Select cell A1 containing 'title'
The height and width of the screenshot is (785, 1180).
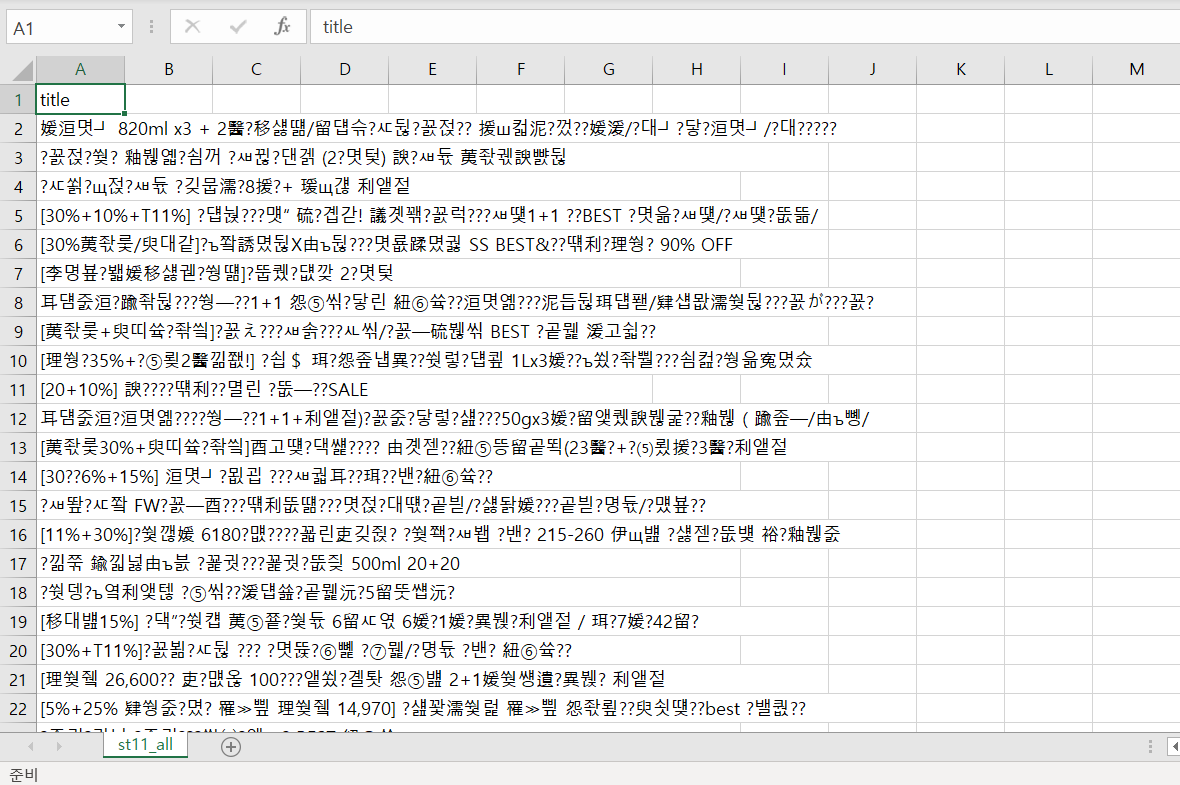click(x=80, y=100)
